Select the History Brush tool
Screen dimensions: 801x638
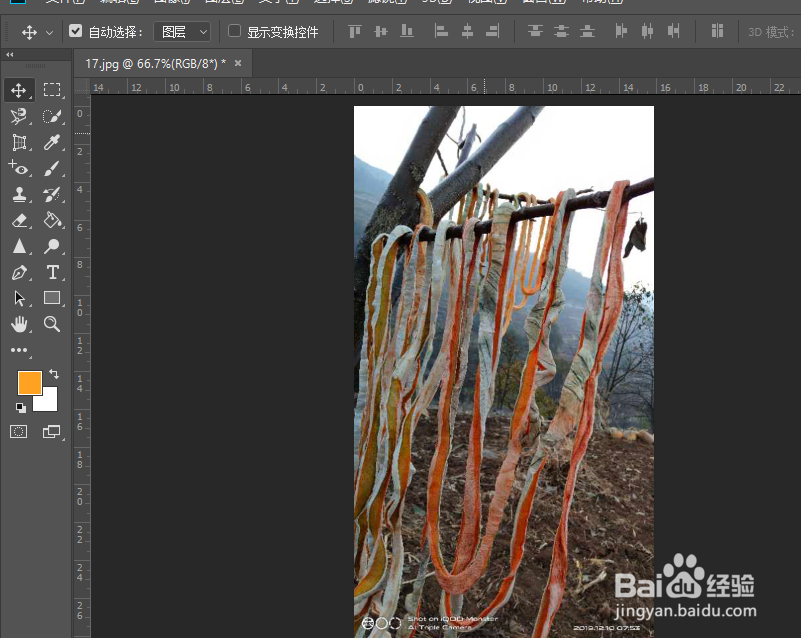(x=52, y=195)
